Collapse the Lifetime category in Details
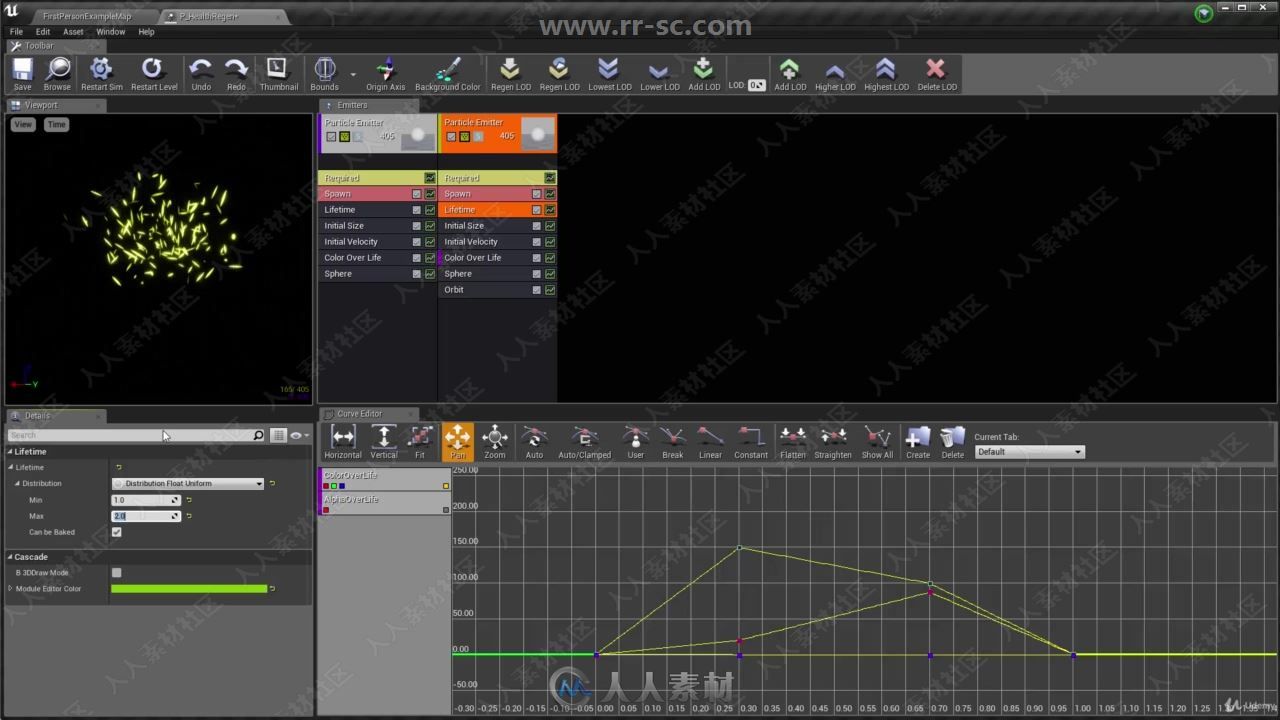This screenshot has width=1280, height=720. click(11, 452)
